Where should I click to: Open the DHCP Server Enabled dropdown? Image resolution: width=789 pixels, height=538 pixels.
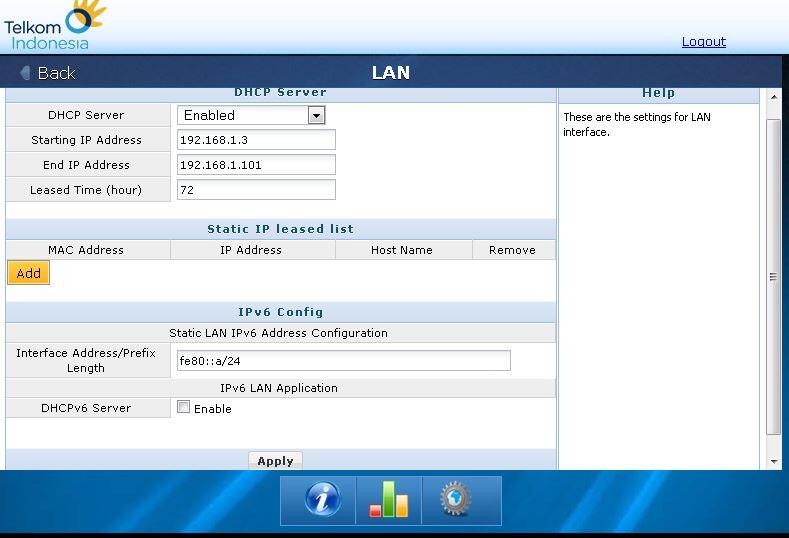(251, 115)
